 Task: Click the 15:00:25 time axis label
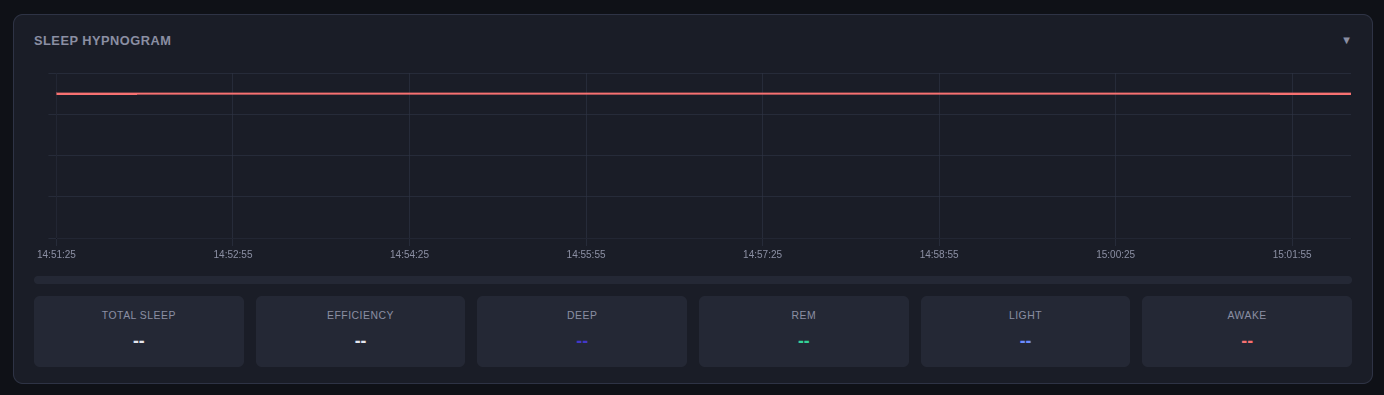click(x=1115, y=255)
